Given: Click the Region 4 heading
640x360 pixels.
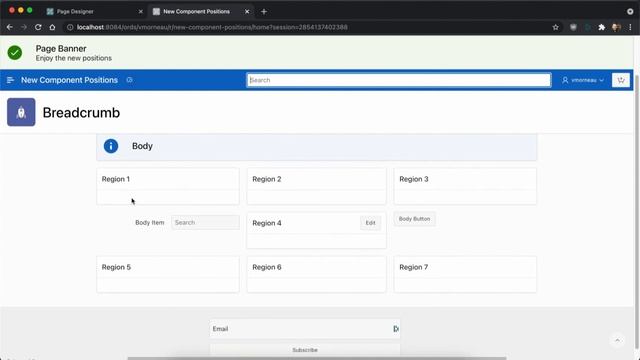Looking at the screenshot, I should click(267, 223).
